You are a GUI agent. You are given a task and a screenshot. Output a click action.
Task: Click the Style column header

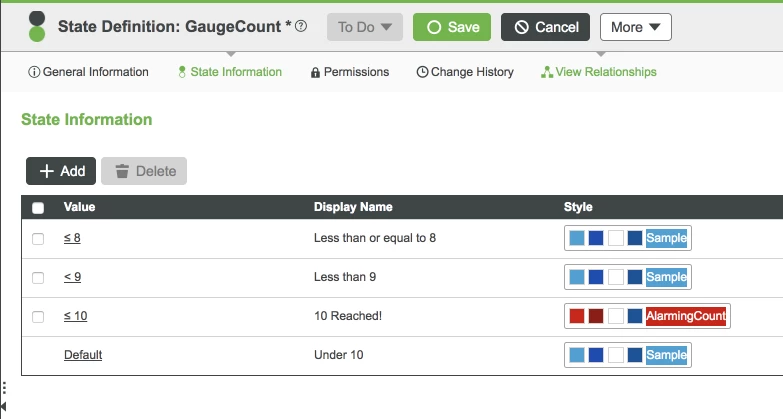pos(578,207)
